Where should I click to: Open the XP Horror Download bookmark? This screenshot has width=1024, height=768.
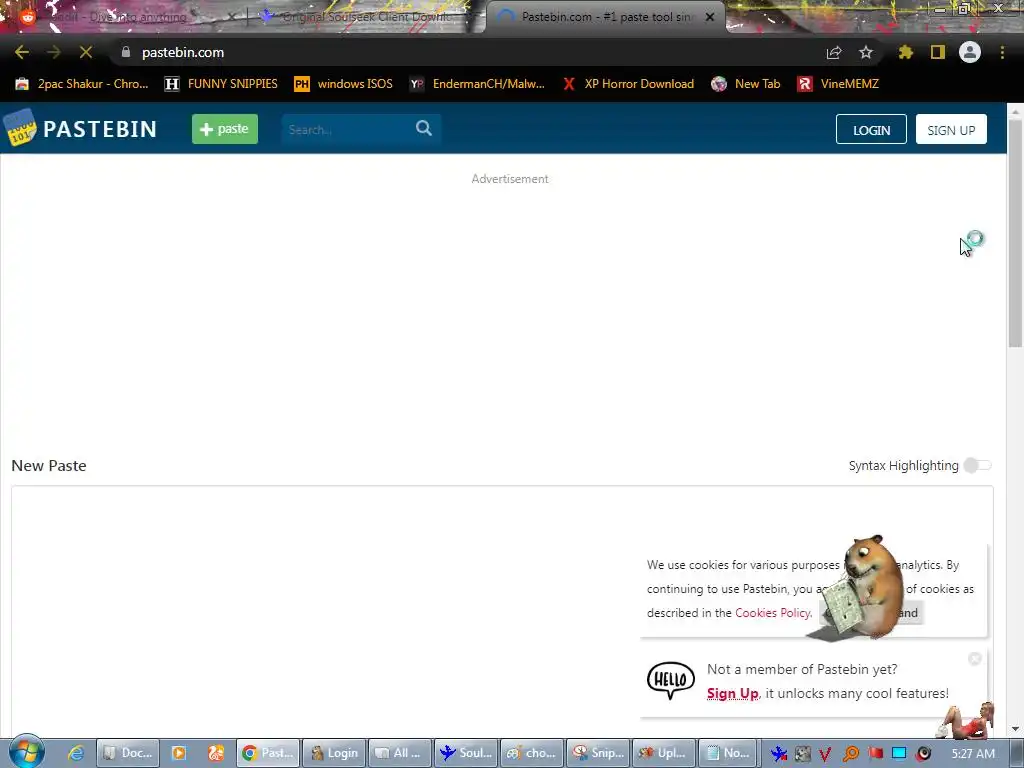pyautogui.click(x=628, y=84)
